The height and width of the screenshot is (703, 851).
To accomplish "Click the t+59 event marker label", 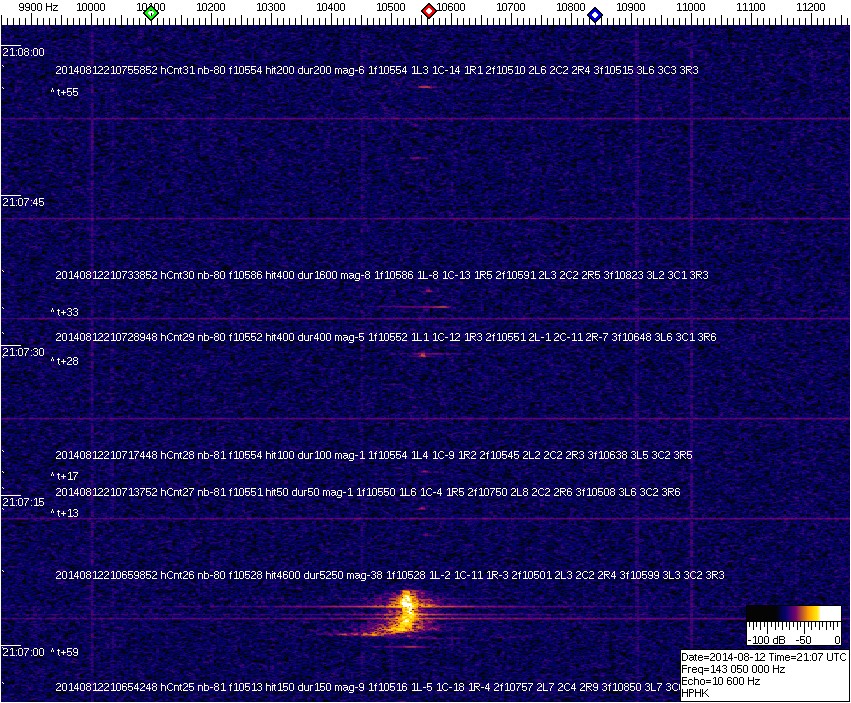I will pos(65,652).
